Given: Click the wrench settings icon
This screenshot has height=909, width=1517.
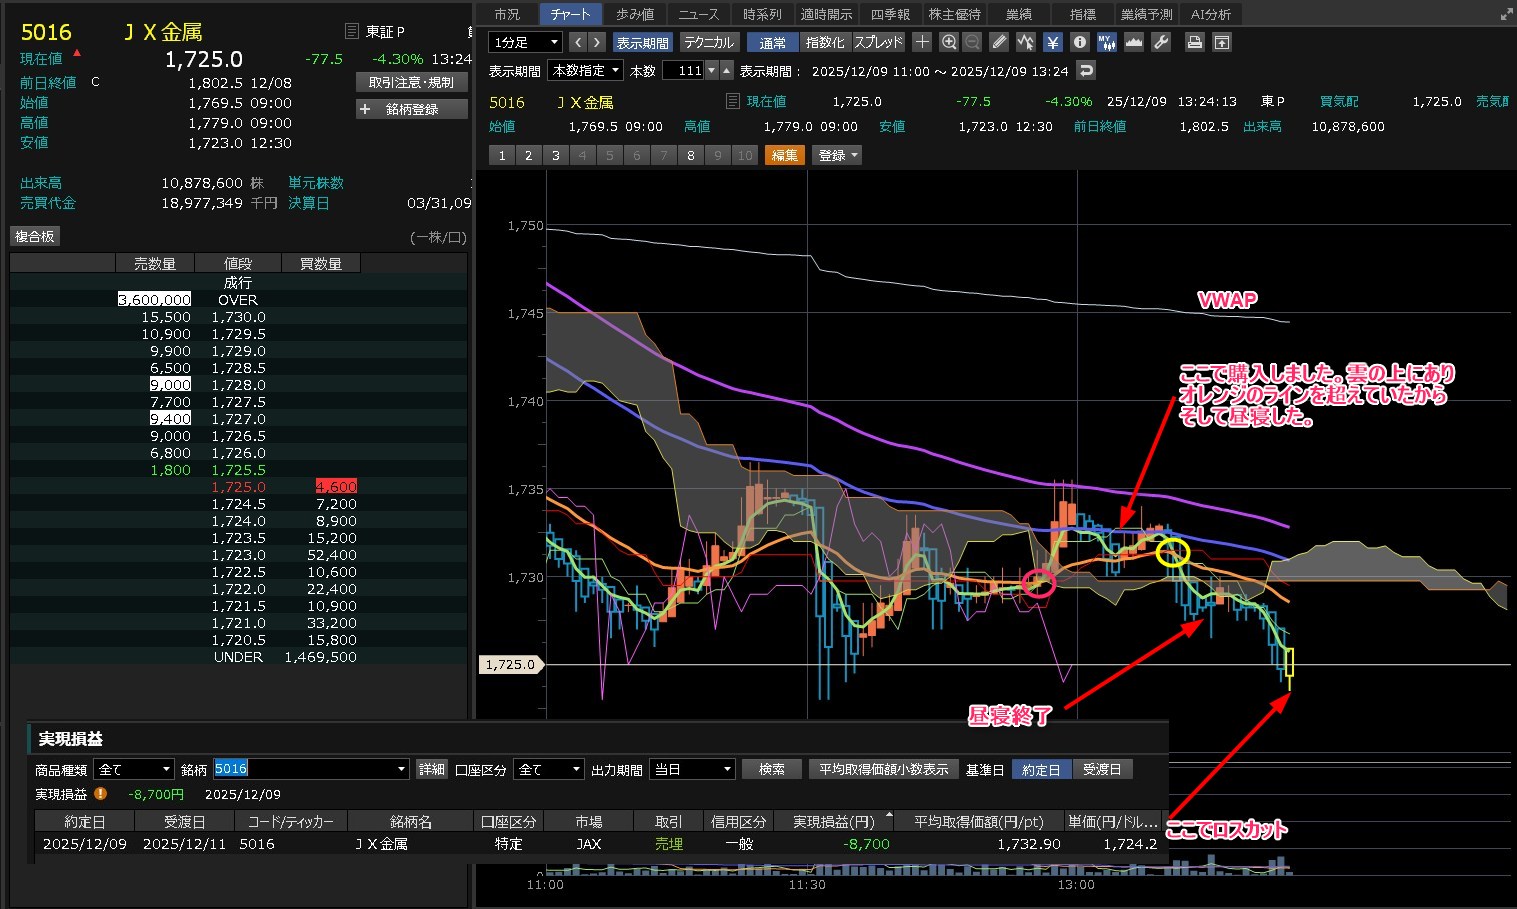Looking at the screenshot, I should (x=1161, y=42).
